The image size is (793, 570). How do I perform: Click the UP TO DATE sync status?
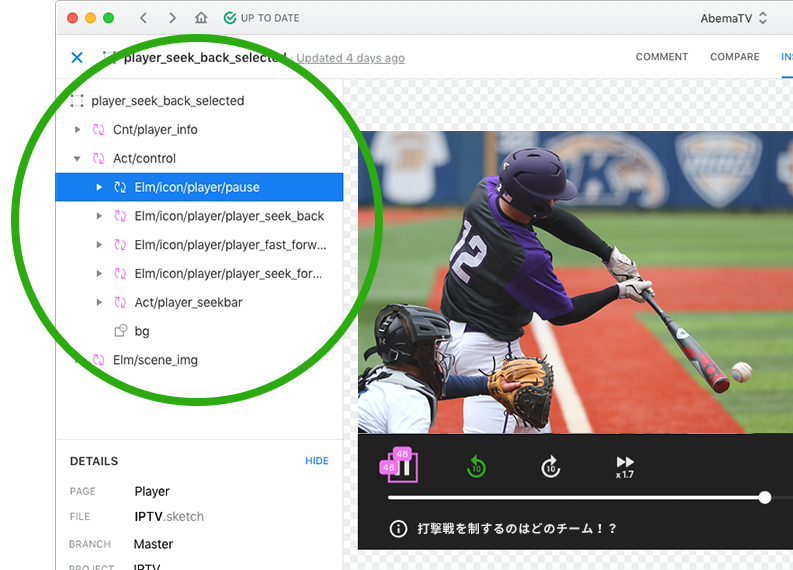[261, 18]
